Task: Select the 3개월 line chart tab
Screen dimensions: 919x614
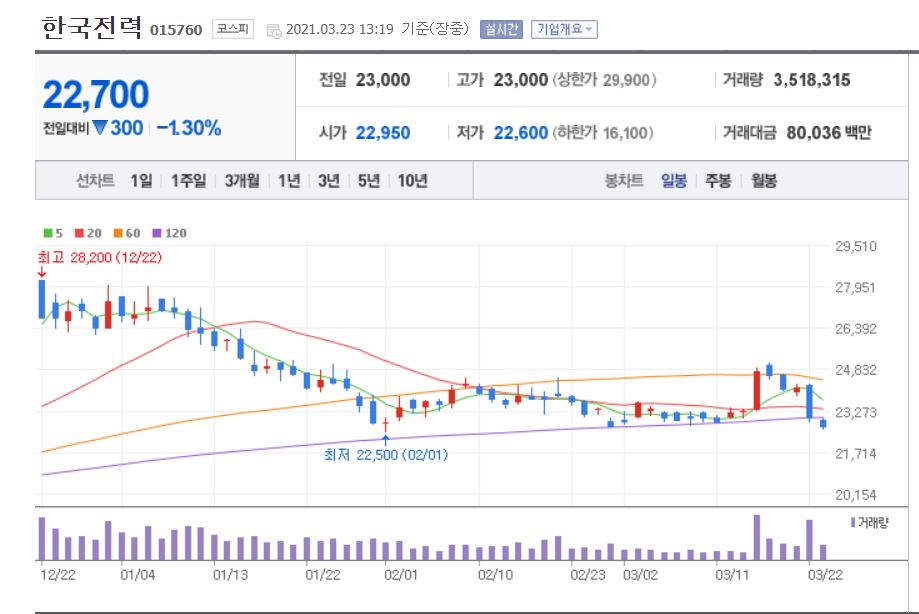Action: click(242, 180)
